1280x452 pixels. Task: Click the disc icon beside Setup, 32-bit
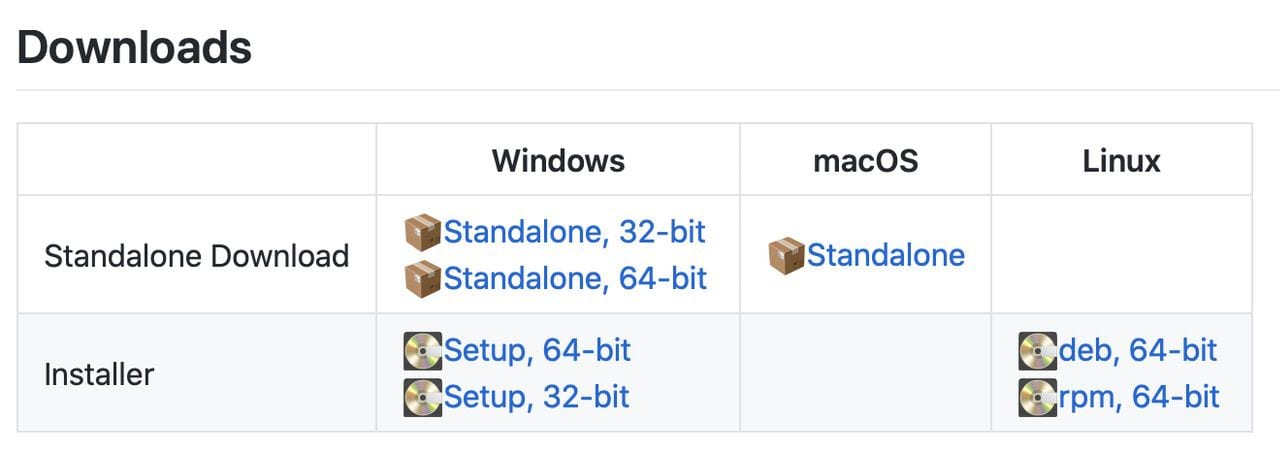coord(422,397)
